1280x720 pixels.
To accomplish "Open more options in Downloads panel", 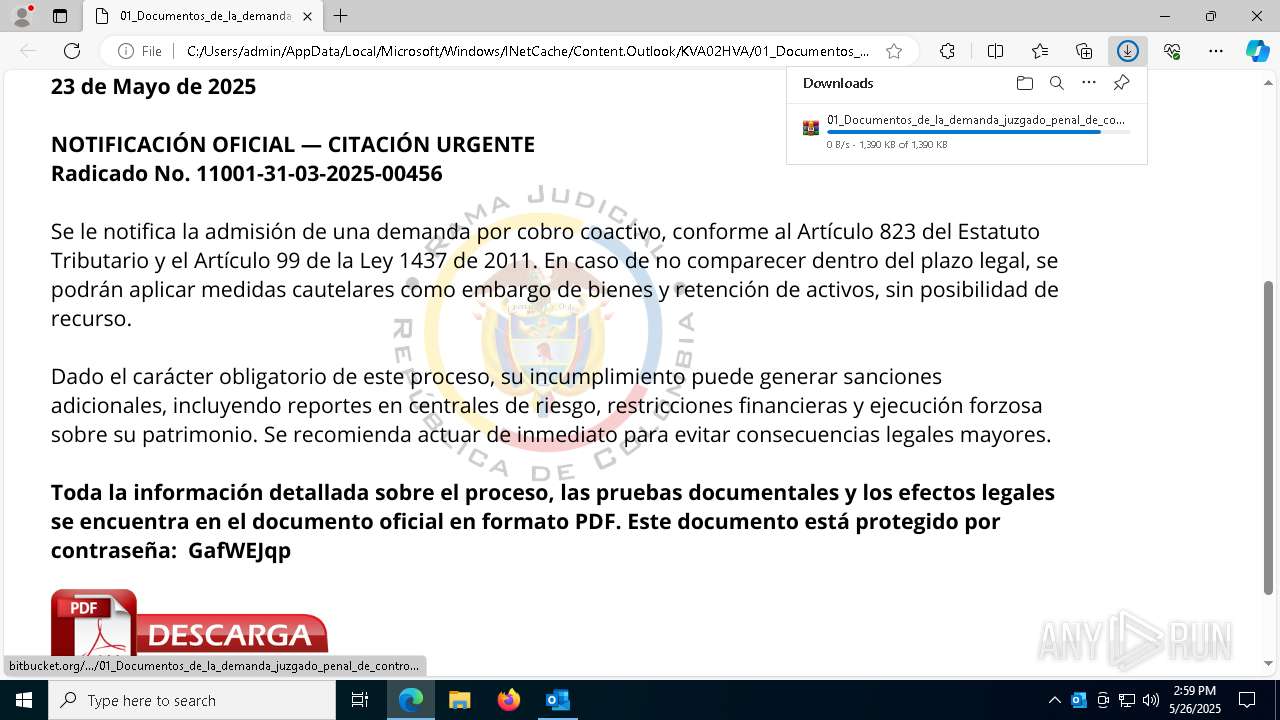I will 1089,83.
